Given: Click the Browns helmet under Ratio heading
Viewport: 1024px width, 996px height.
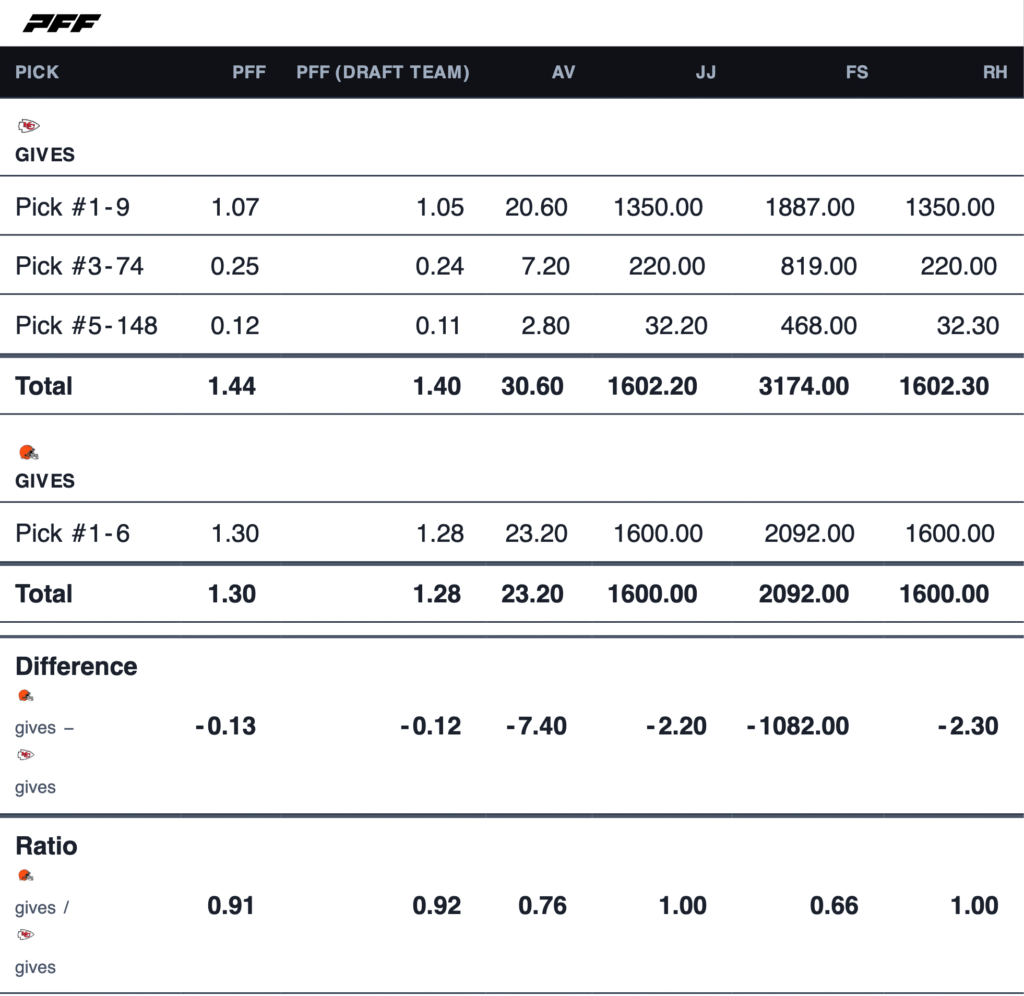Looking at the screenshot, I should click(x=25, y=875).
